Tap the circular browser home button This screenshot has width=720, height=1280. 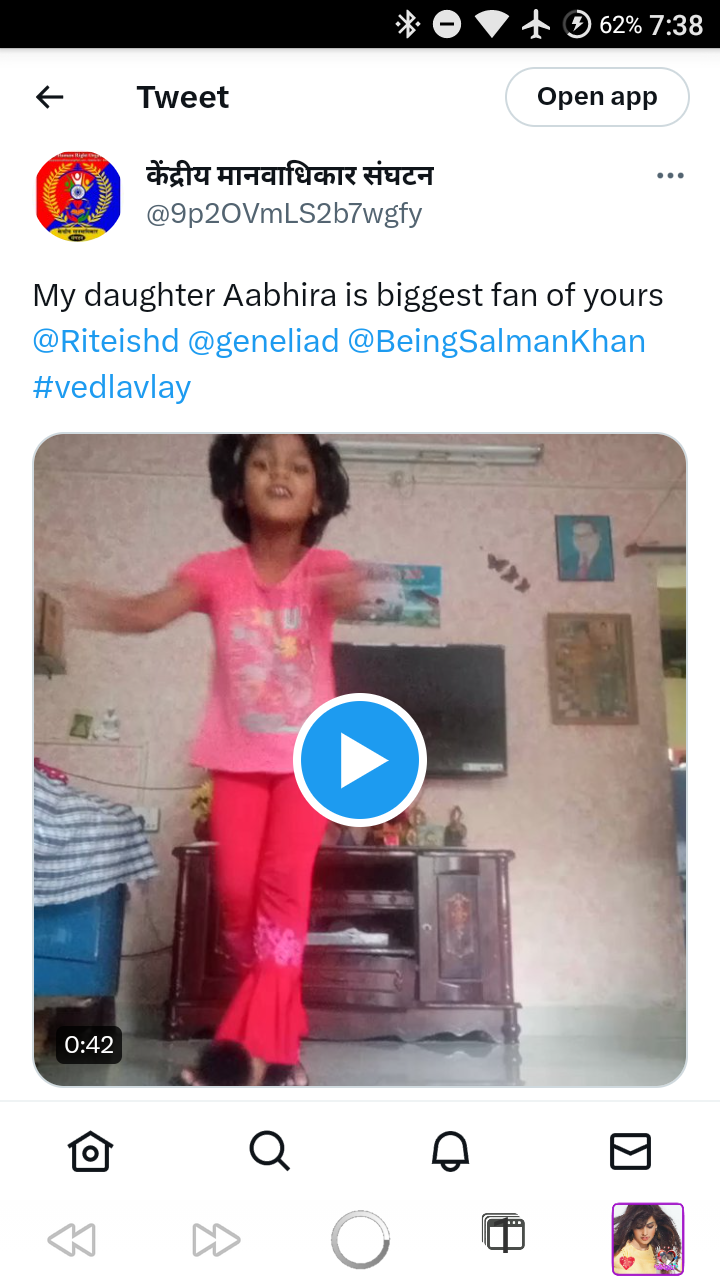pos(360,1240)
